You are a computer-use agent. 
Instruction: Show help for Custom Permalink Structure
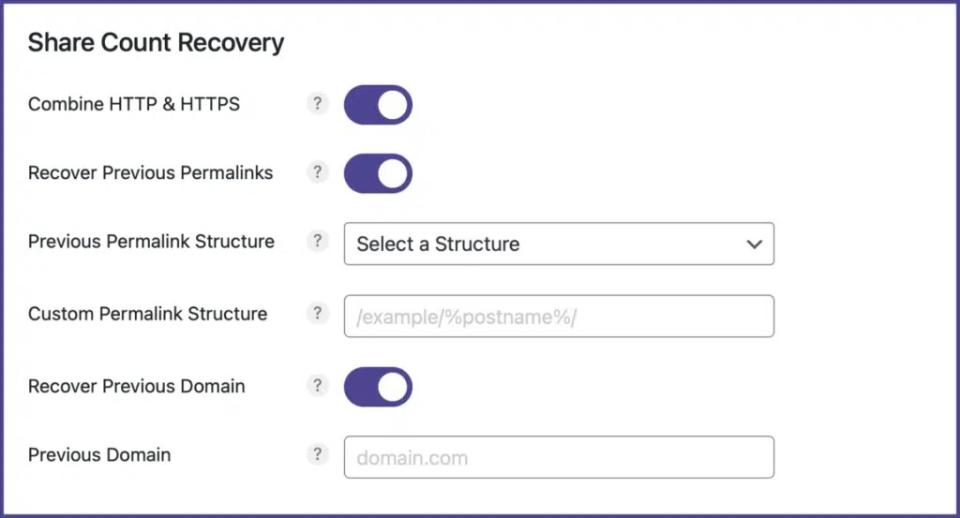[x=317, y=313]
